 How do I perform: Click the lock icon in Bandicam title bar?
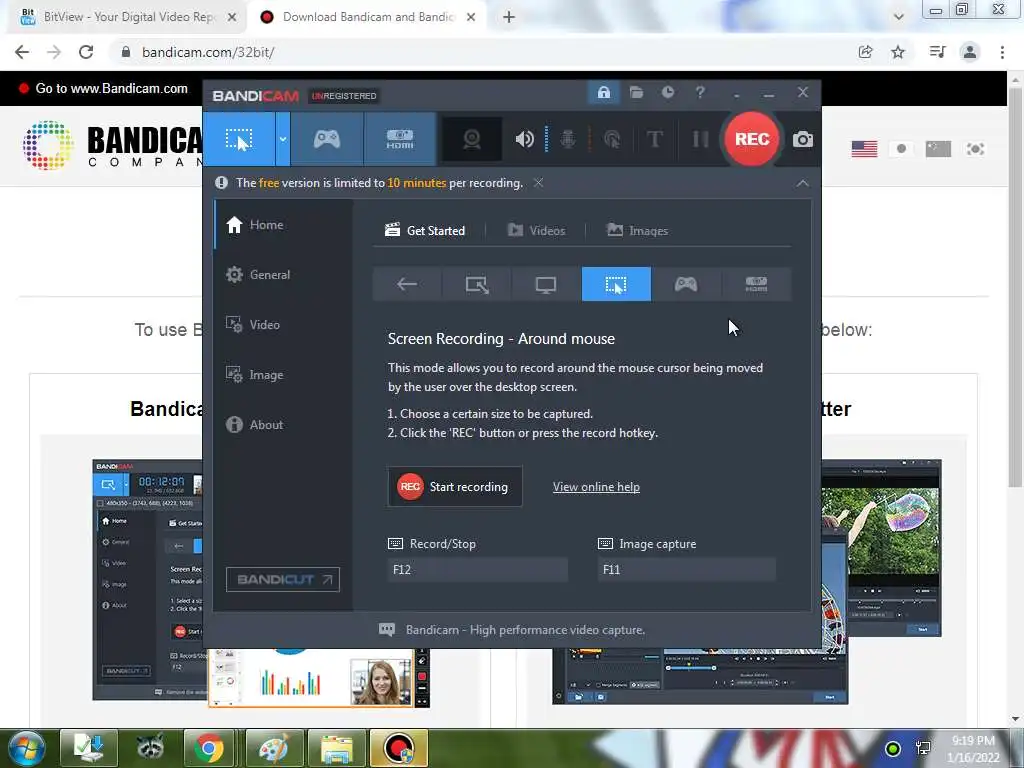point(603,92)
